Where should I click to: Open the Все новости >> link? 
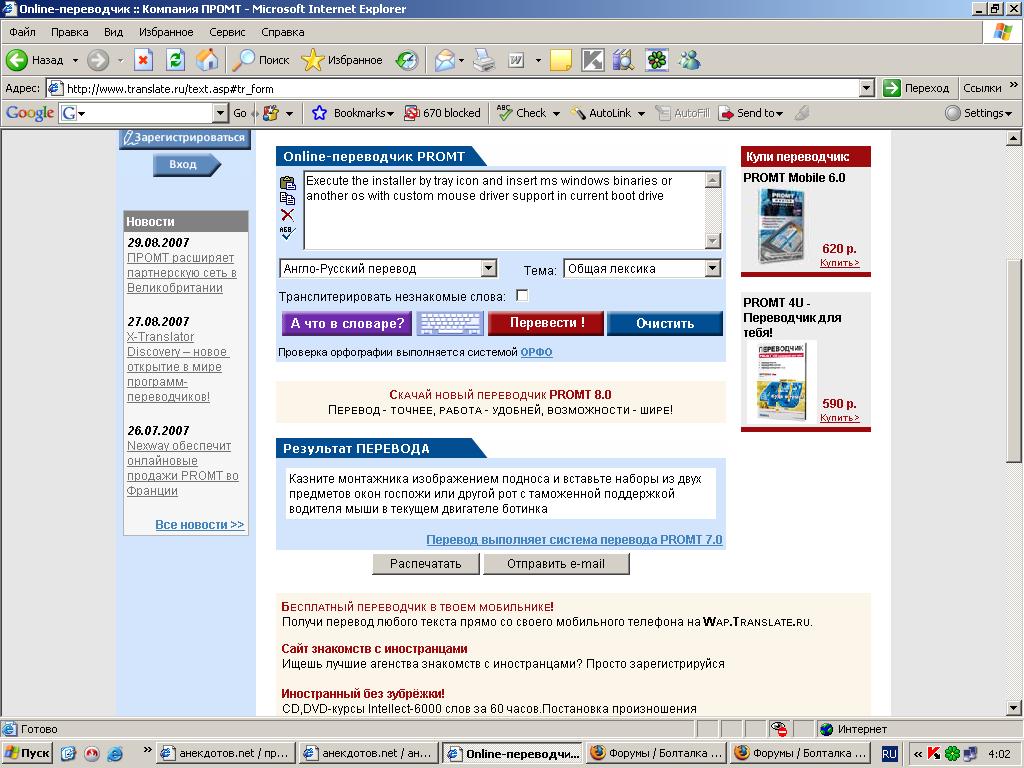(200, 524)
